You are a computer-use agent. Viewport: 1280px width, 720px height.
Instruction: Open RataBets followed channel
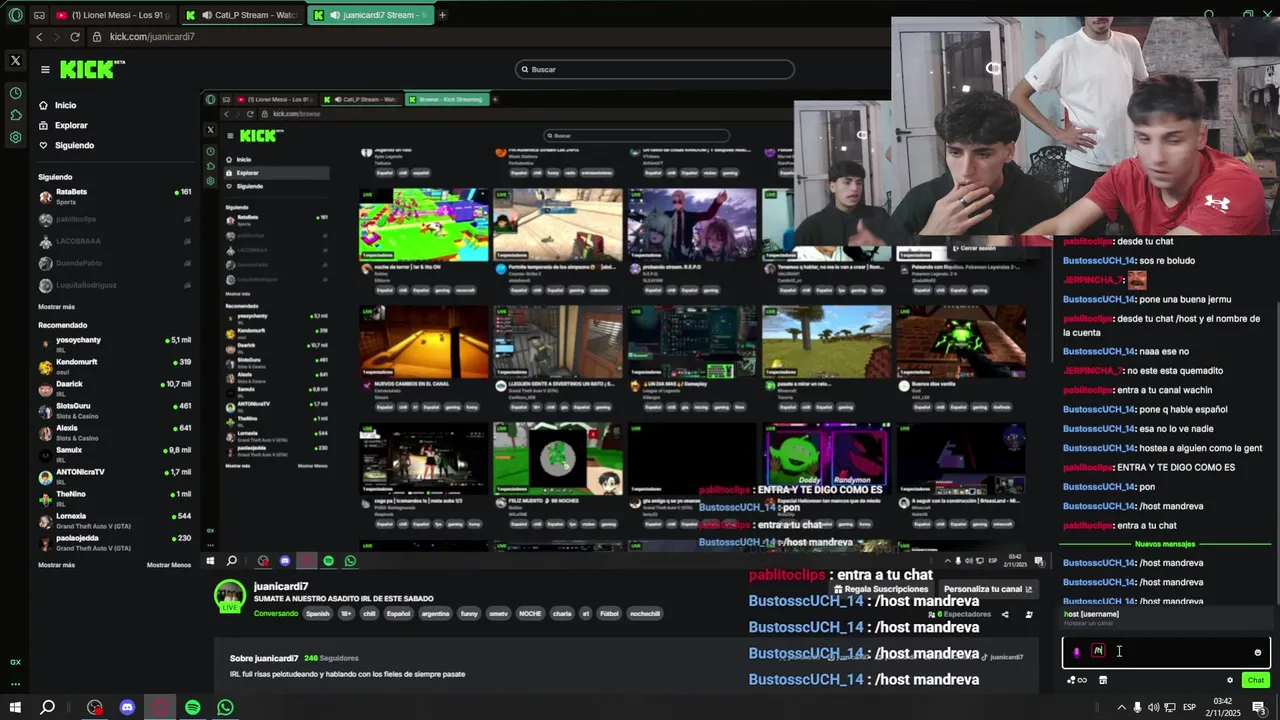click(115, 196)
